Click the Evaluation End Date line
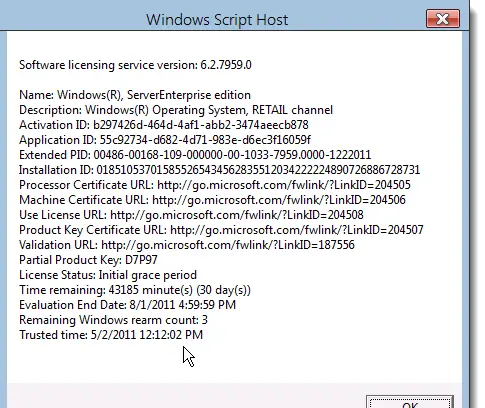The width and height of the screenshot is (485, 408). [128, 305]
